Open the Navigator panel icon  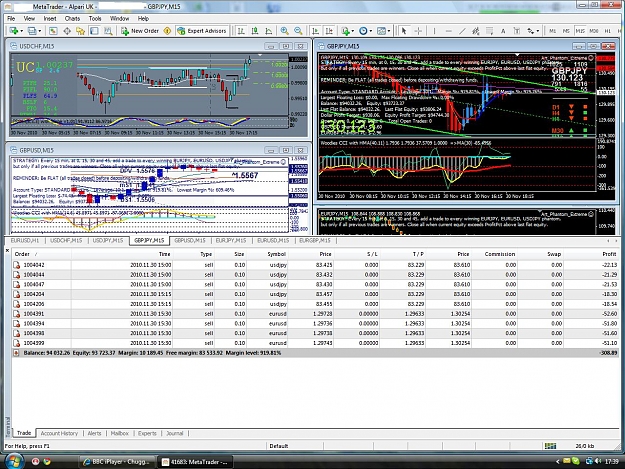pos(81,31)
